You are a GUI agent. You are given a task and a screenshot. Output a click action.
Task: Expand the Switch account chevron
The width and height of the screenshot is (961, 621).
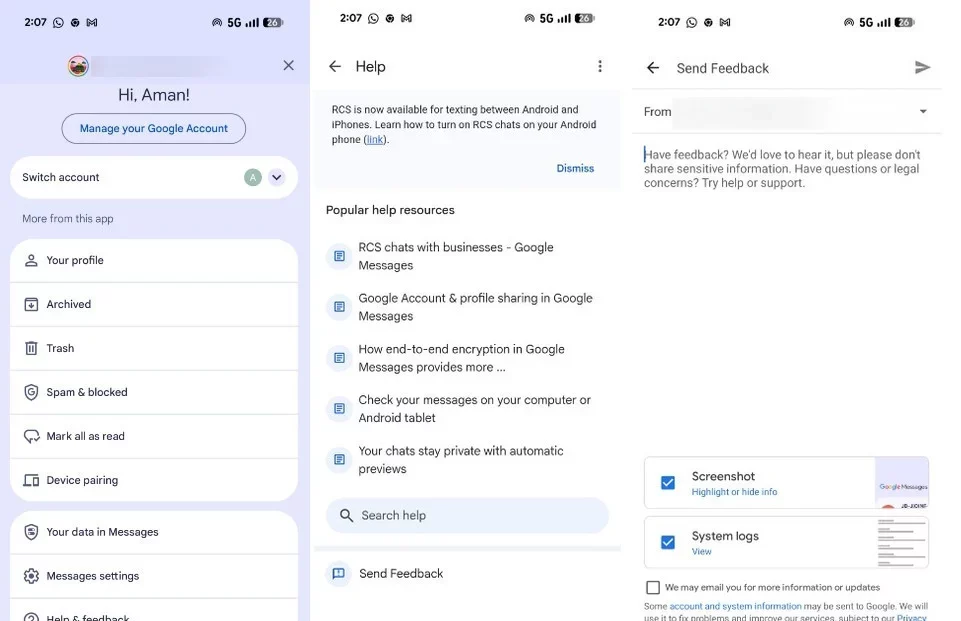pos(277,177)
